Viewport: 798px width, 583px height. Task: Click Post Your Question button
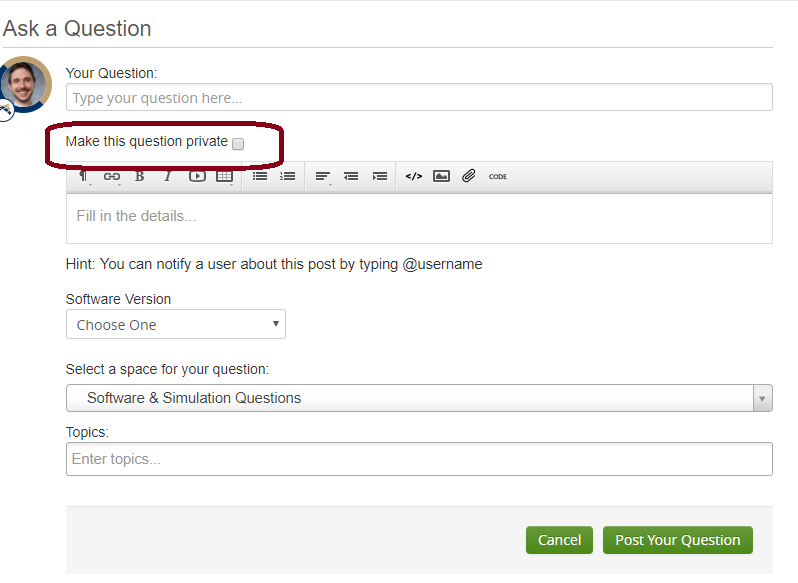[677, 540]
